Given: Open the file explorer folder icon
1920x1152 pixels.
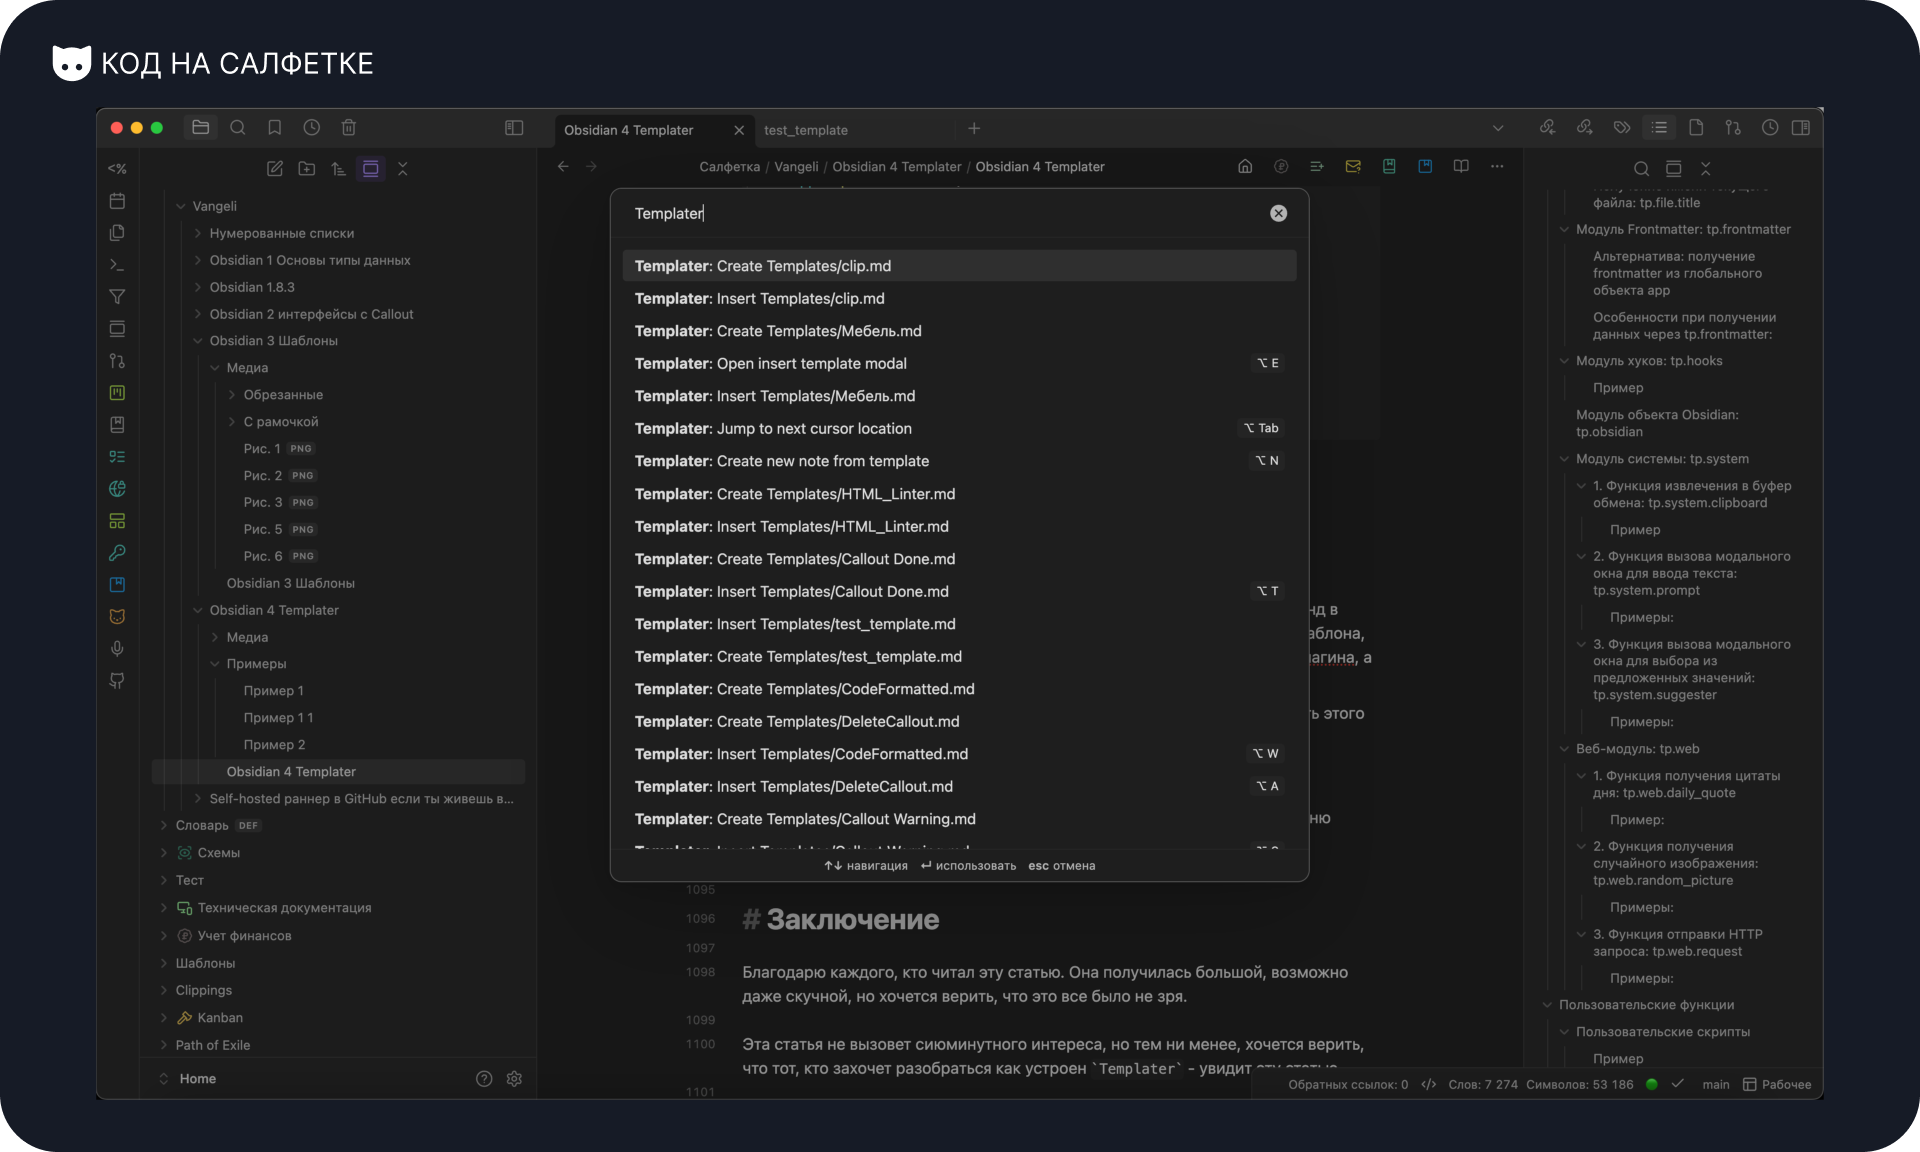Looking at the screenshot, I should pos(200,128).
